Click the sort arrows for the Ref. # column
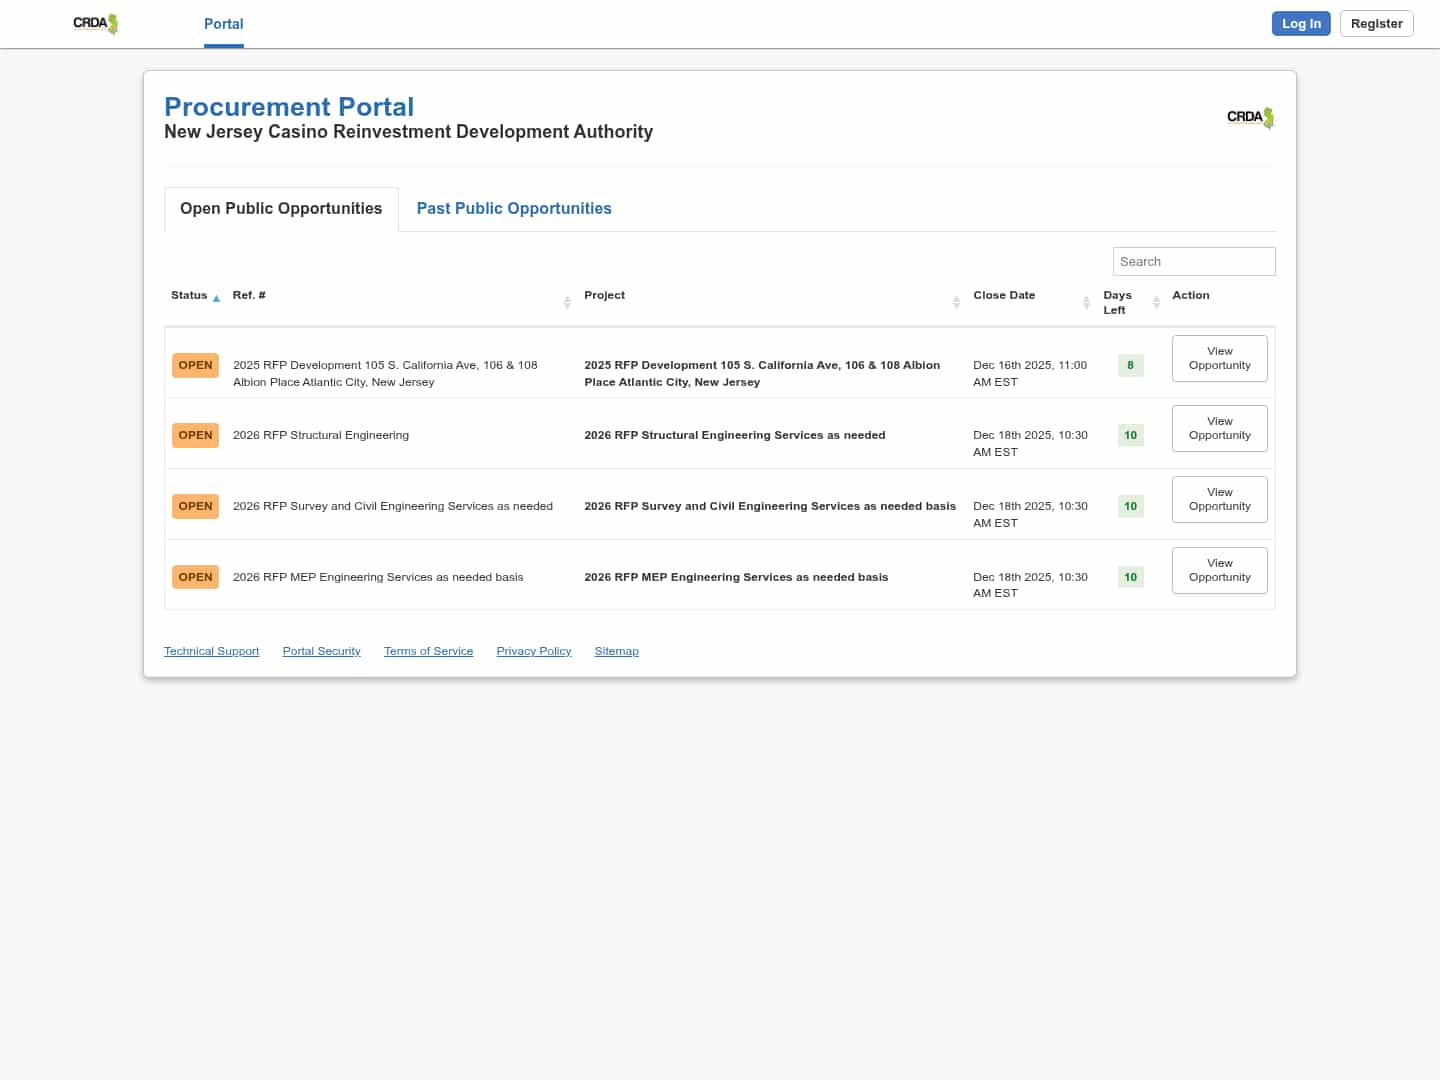The width and height of the screenshot is (1440, 1080). tap(567, 302)
